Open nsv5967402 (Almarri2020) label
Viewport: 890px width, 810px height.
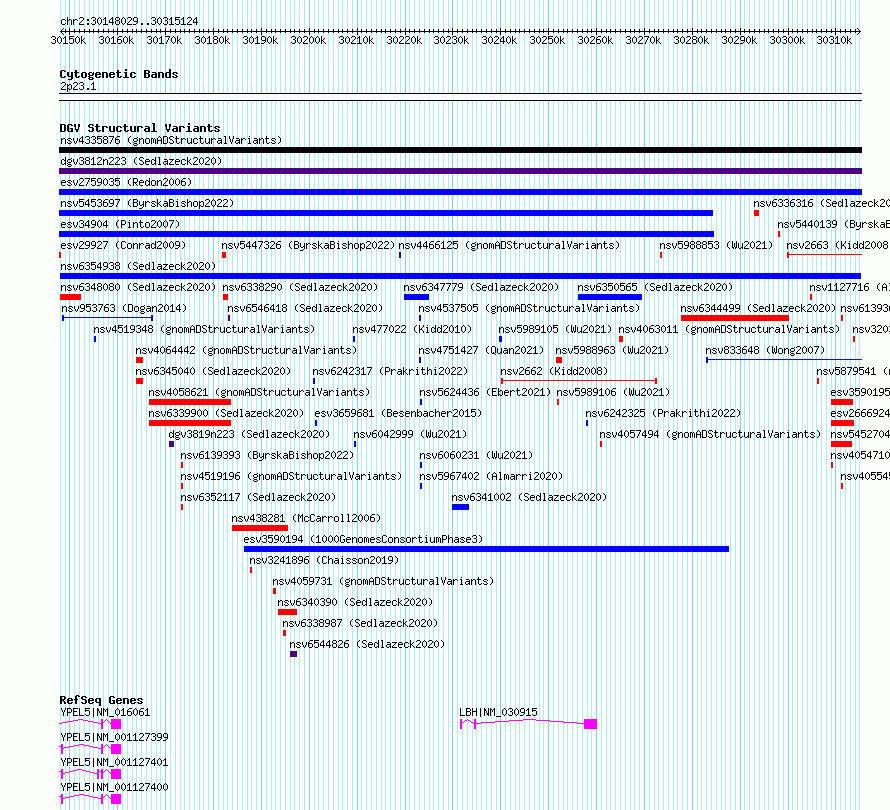click(x=490, y=476)
